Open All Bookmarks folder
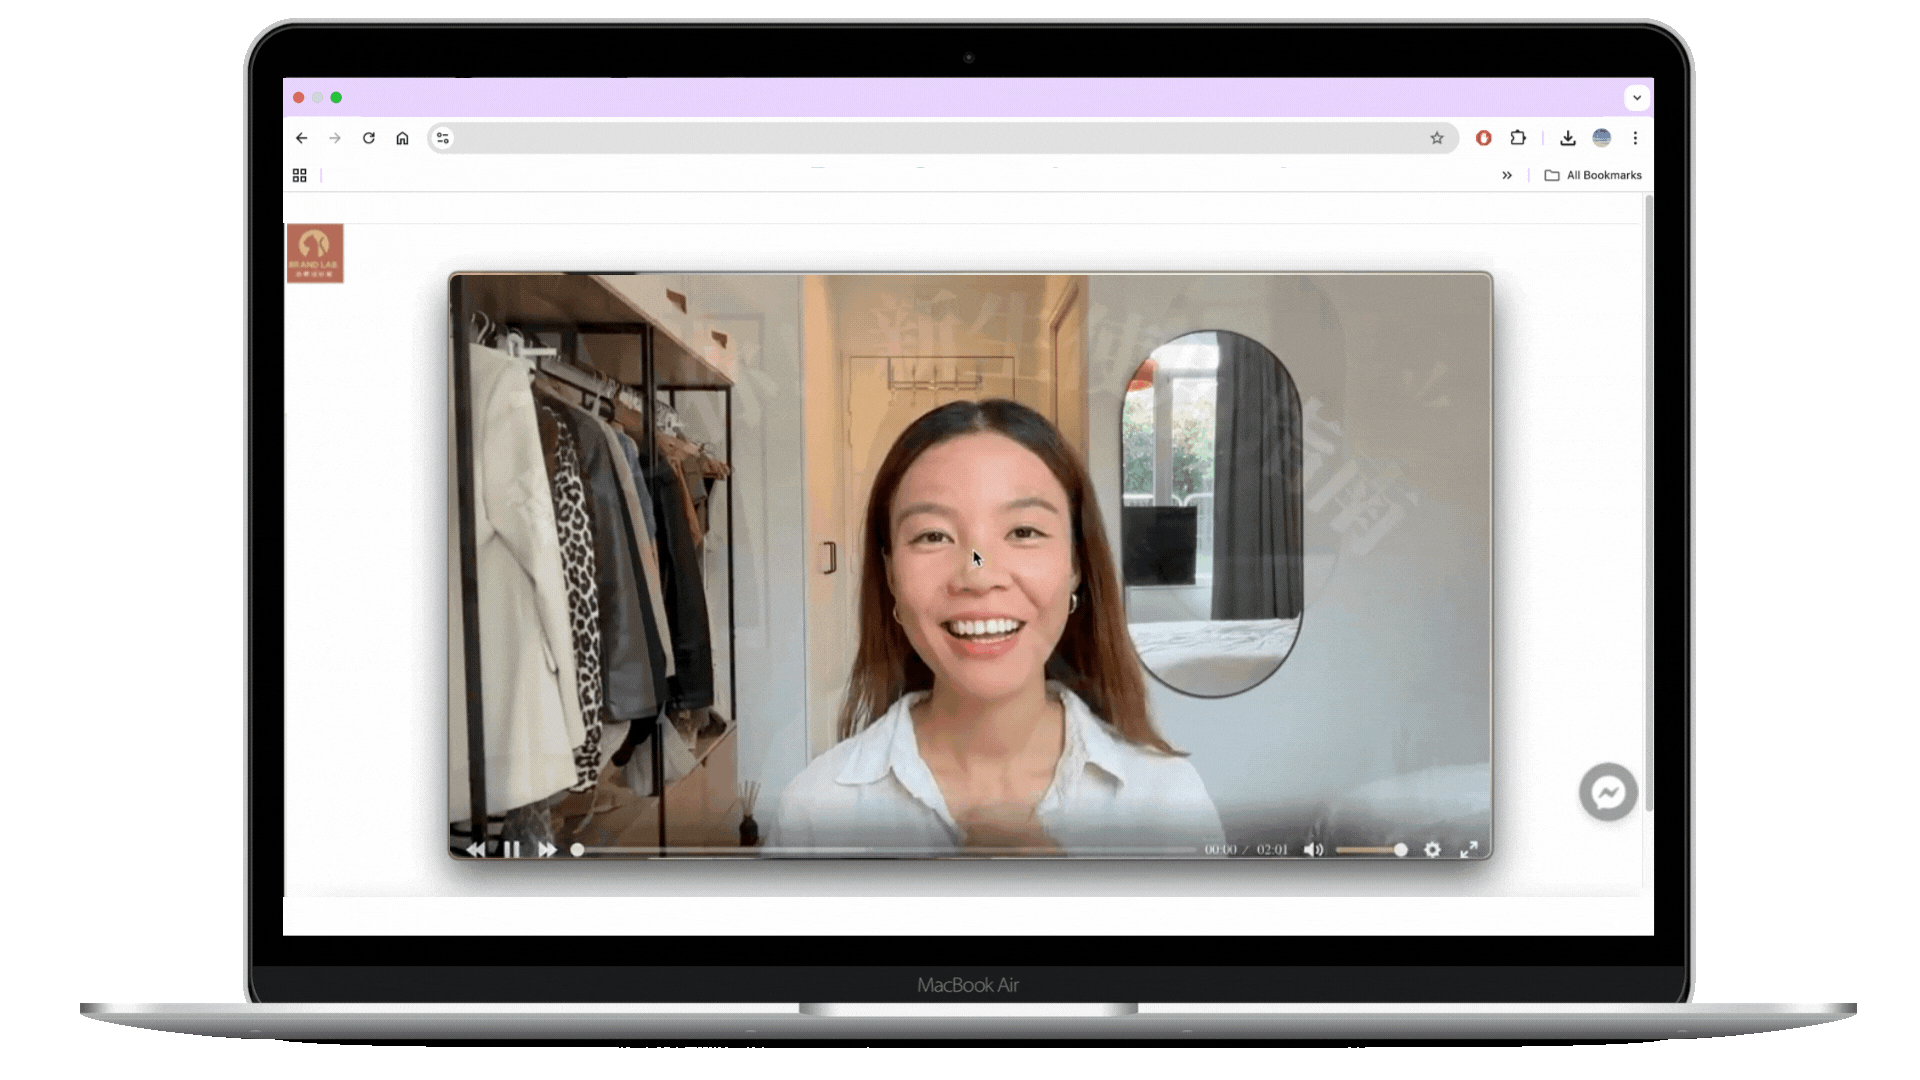 click(1593, 175)
